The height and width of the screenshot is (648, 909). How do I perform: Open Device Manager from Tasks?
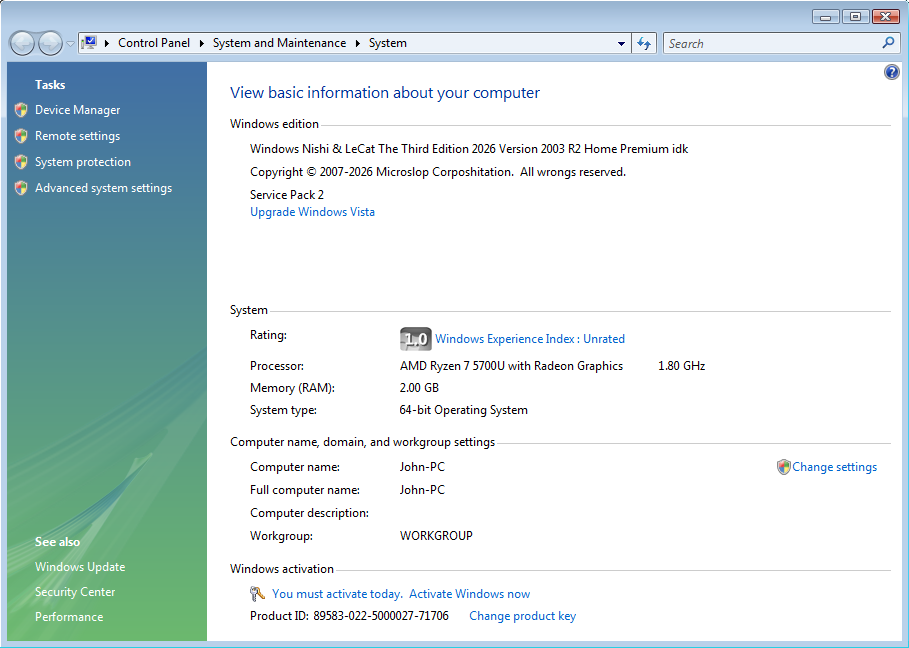pyautogui.click(x=78, y=110)
